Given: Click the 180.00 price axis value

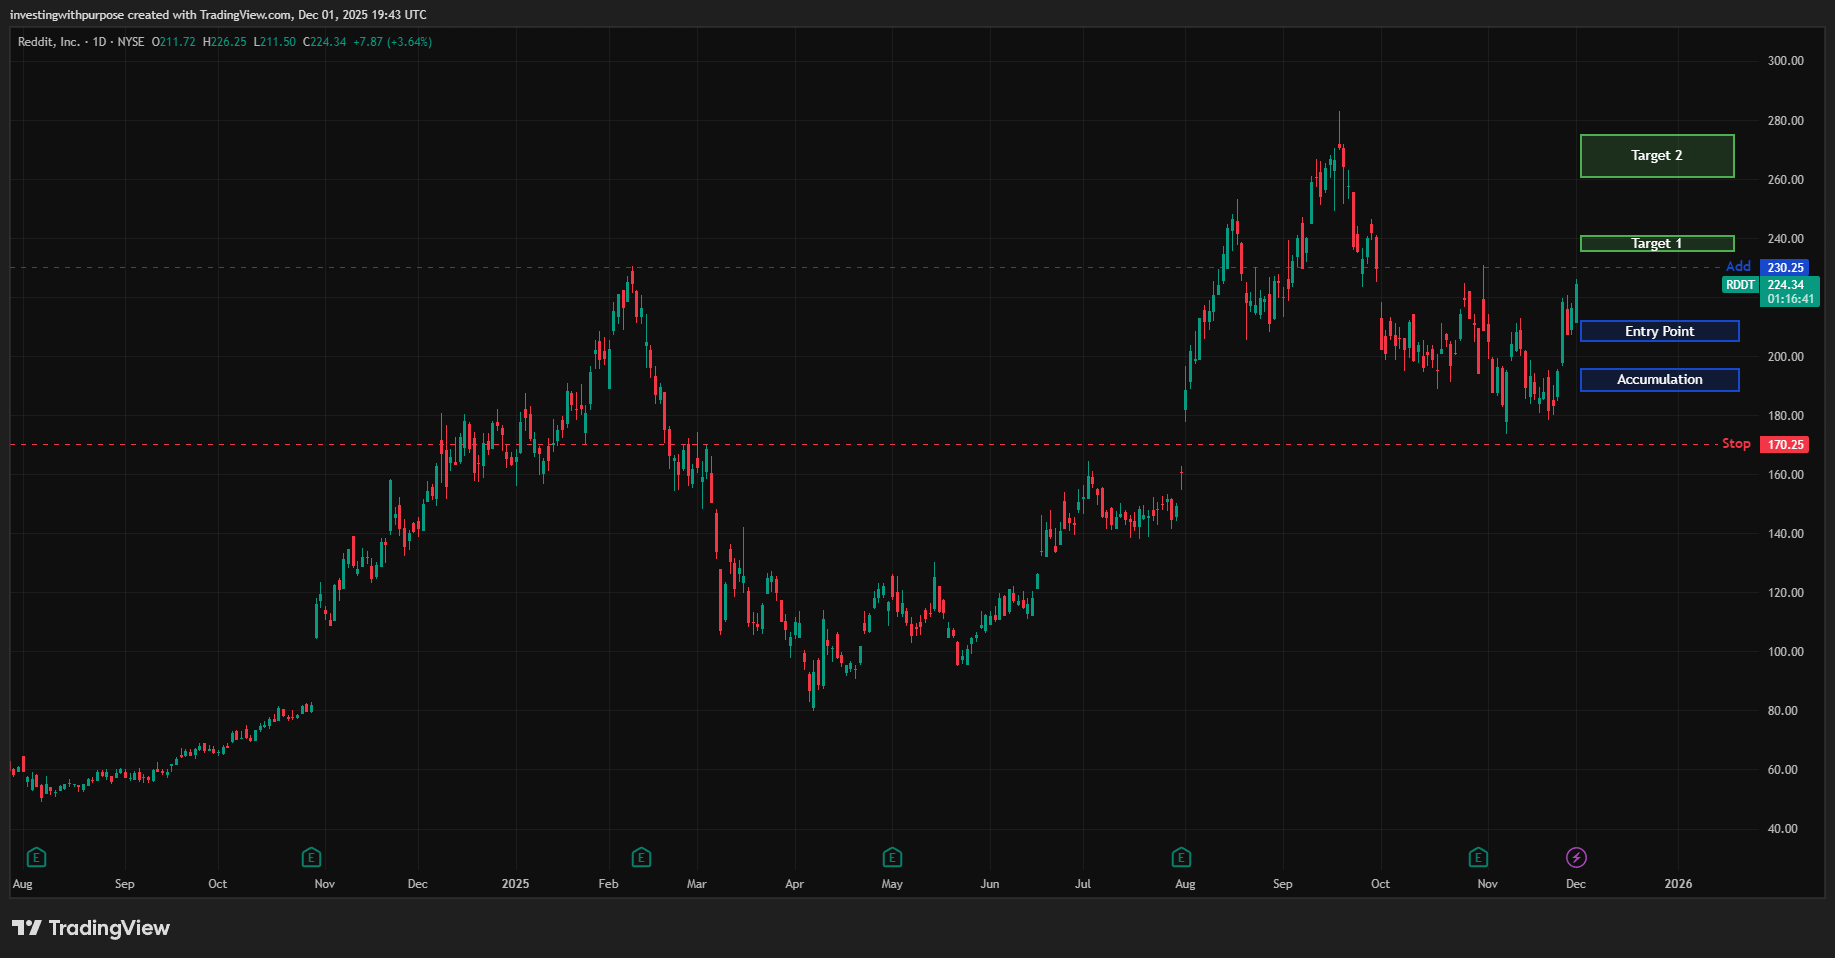Looking at the screenshot, I should (1785, 416).
